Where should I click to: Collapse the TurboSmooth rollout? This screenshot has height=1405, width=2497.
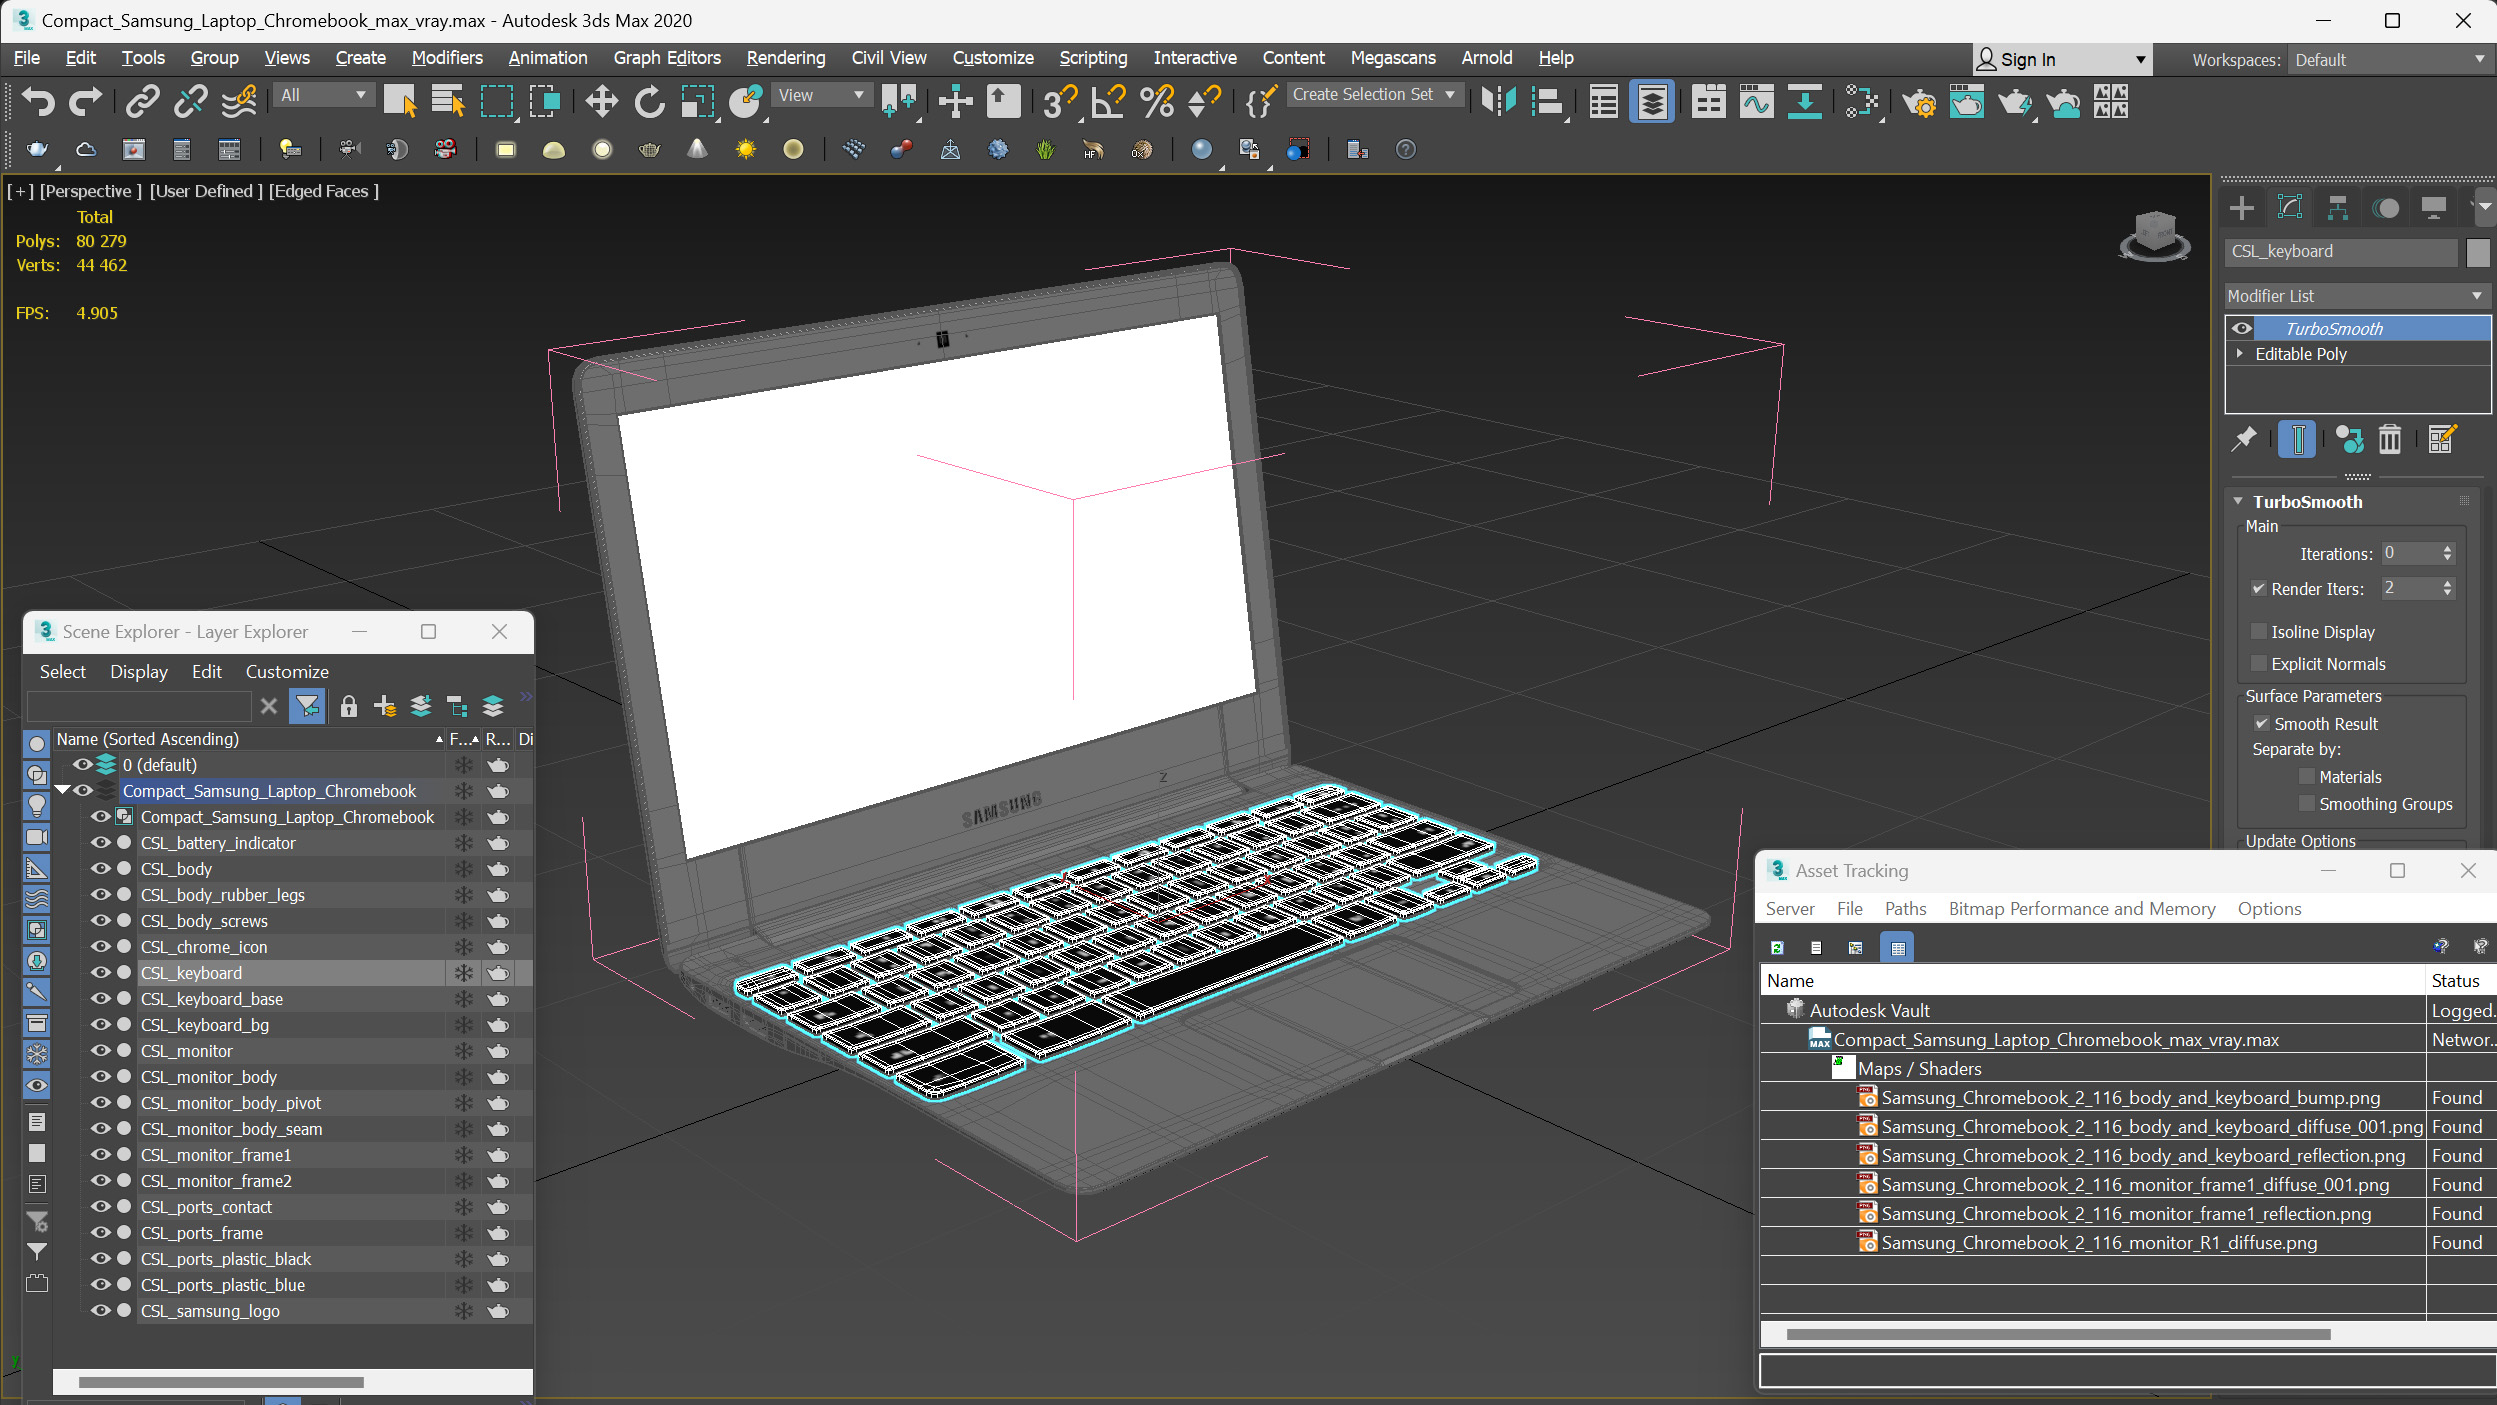pyautogui.click(x=2239, y=501)
